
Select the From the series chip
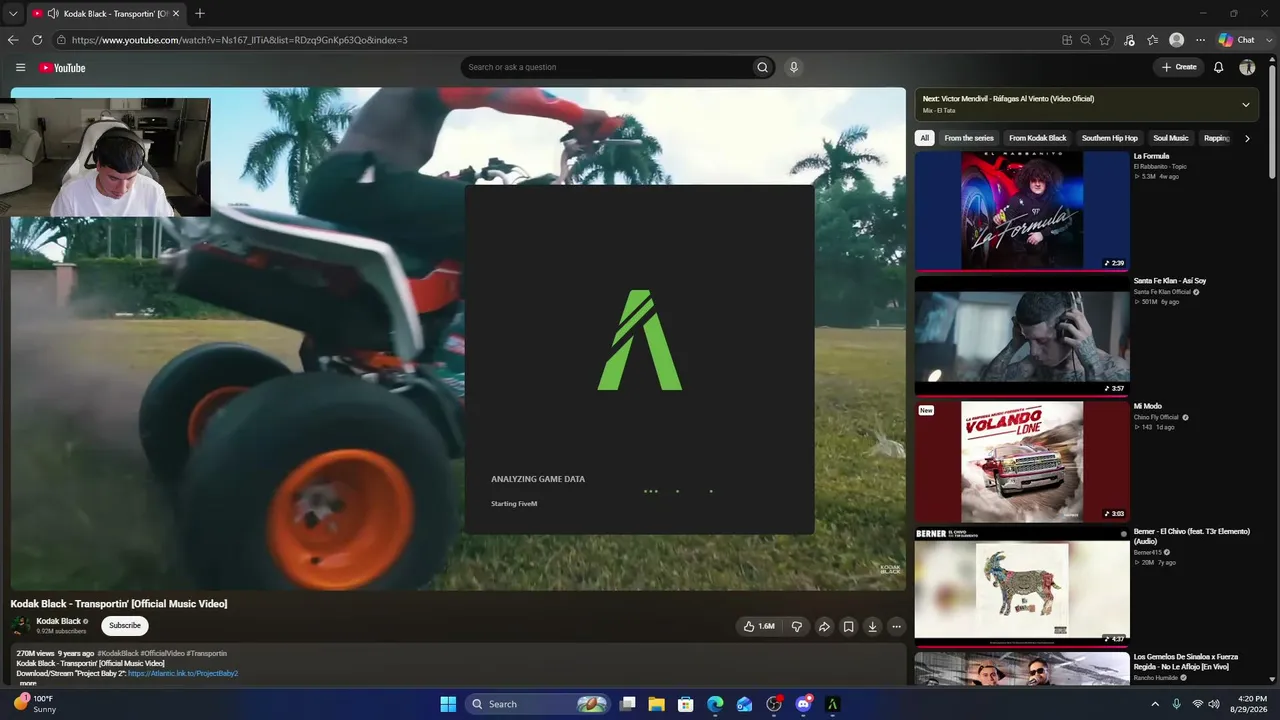click(x=969, y=138)
